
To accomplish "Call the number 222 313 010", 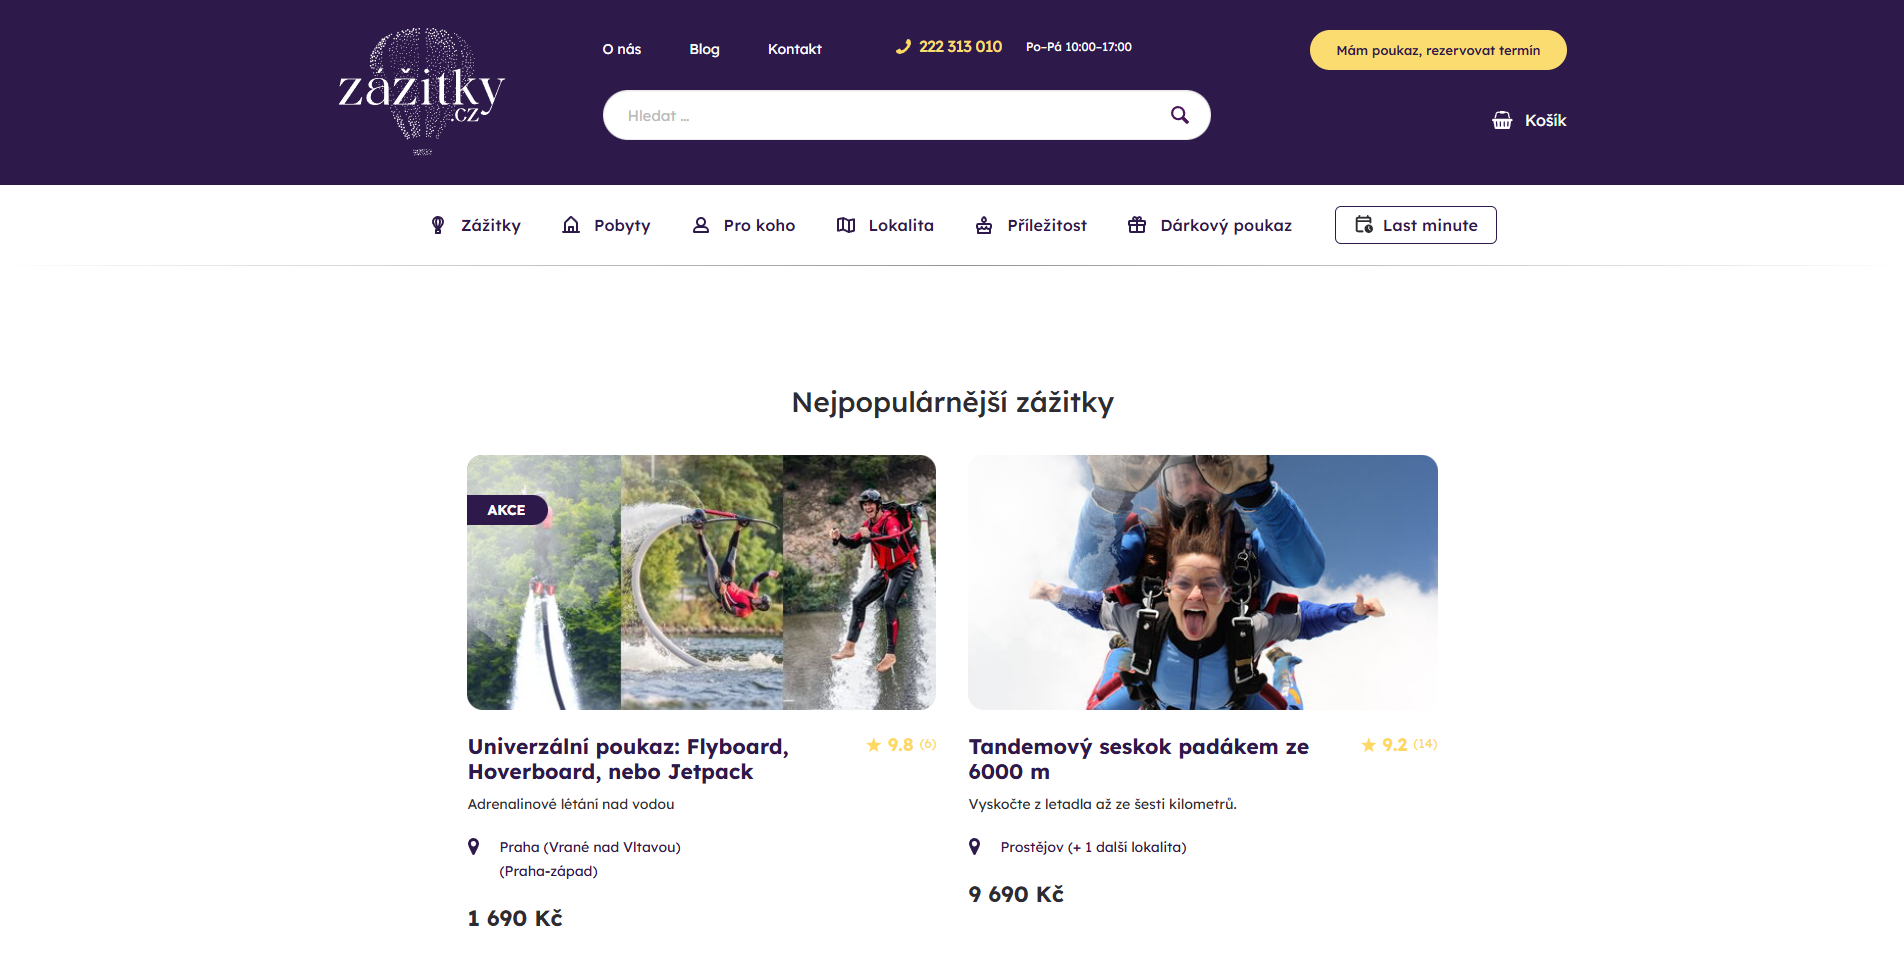I will click(960, 46).
